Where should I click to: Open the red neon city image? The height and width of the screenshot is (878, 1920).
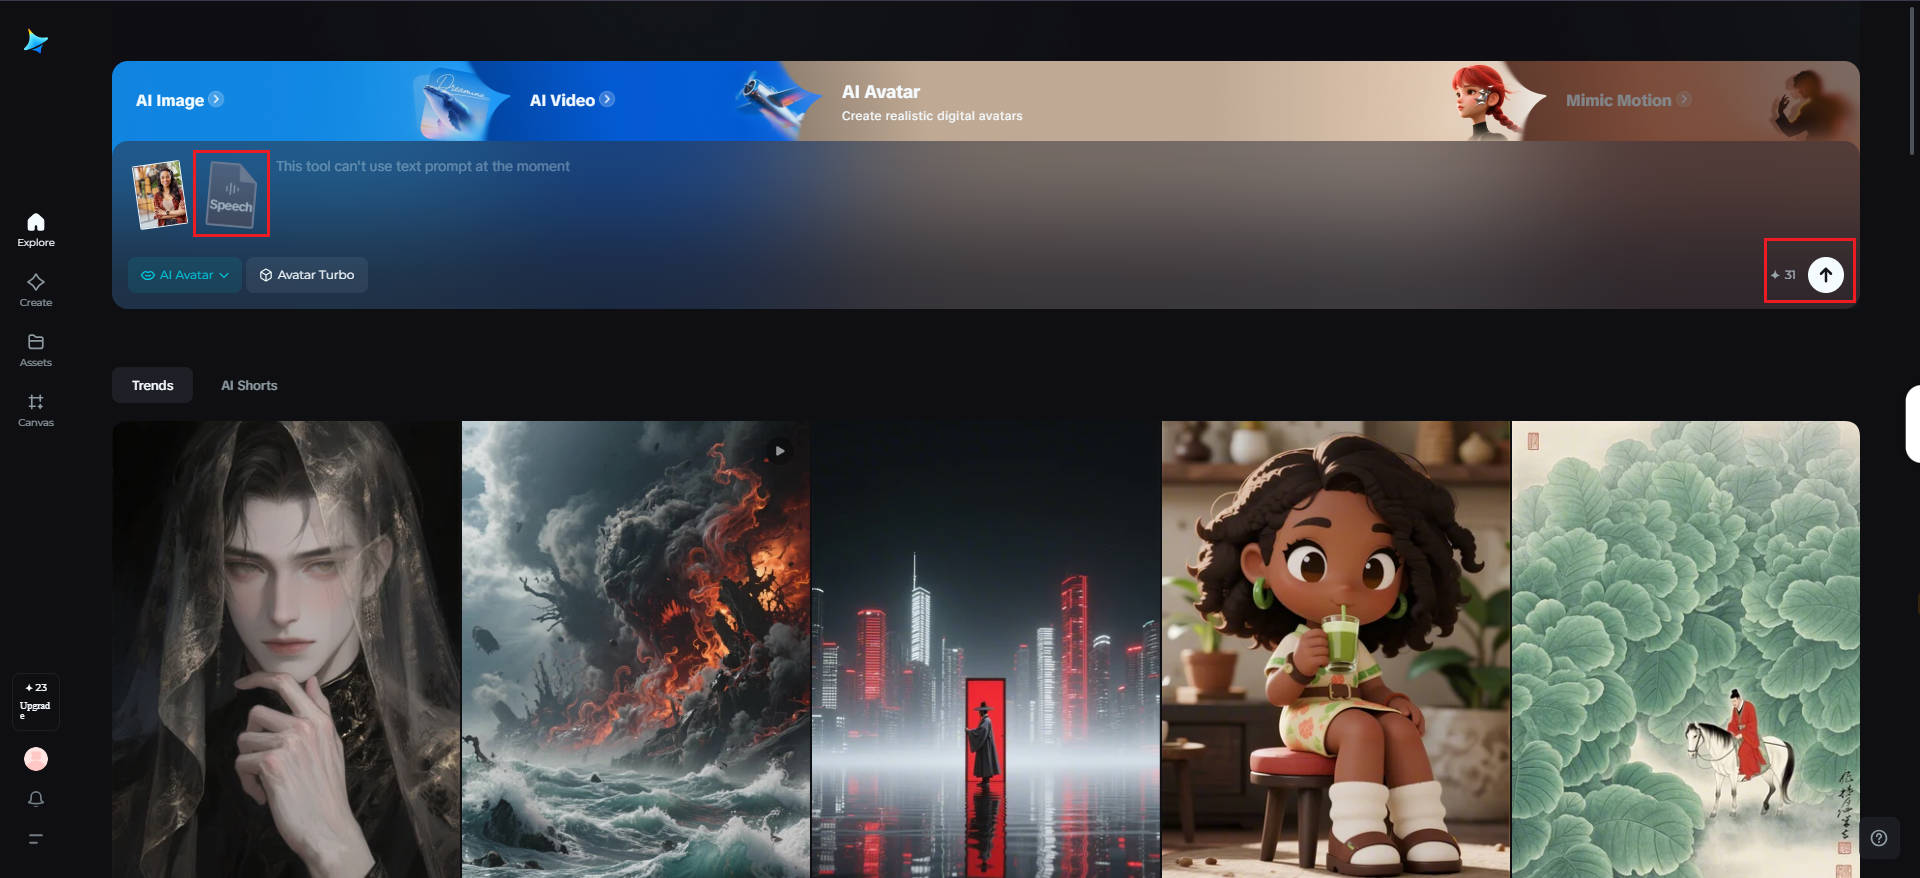(x=986, y=650)
